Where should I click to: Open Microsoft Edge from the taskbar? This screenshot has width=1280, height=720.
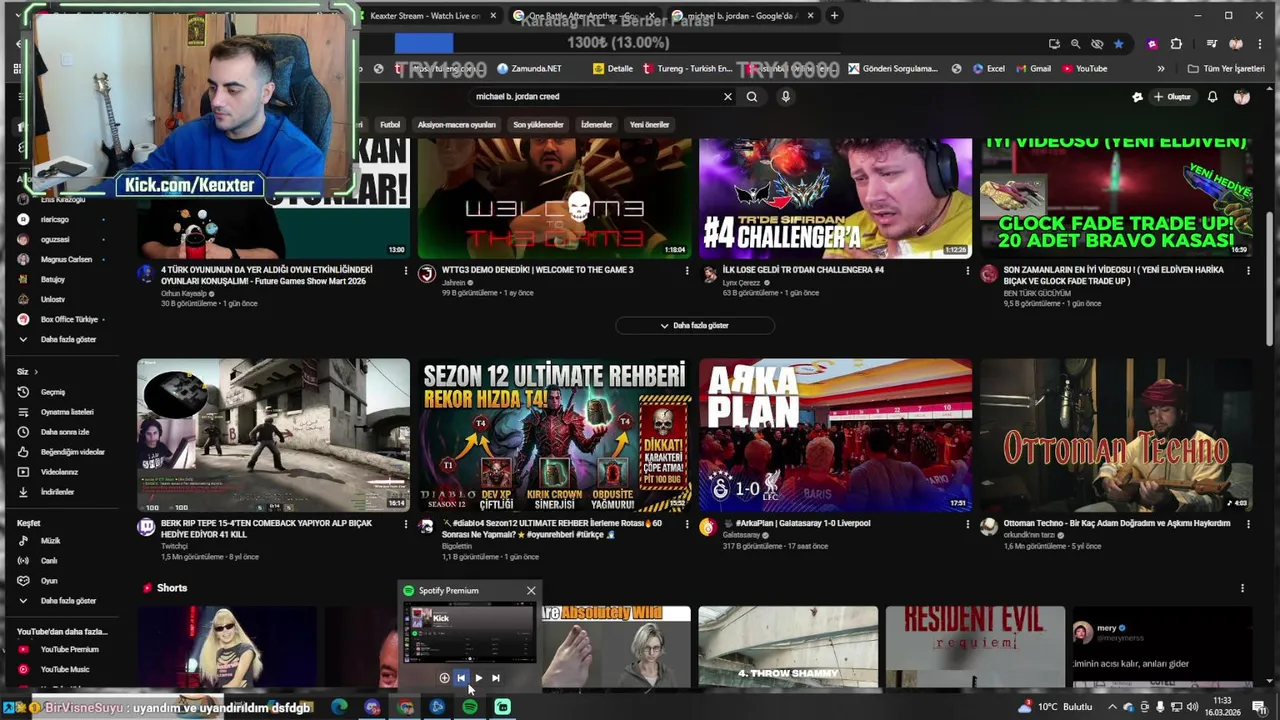pos(339,707)
